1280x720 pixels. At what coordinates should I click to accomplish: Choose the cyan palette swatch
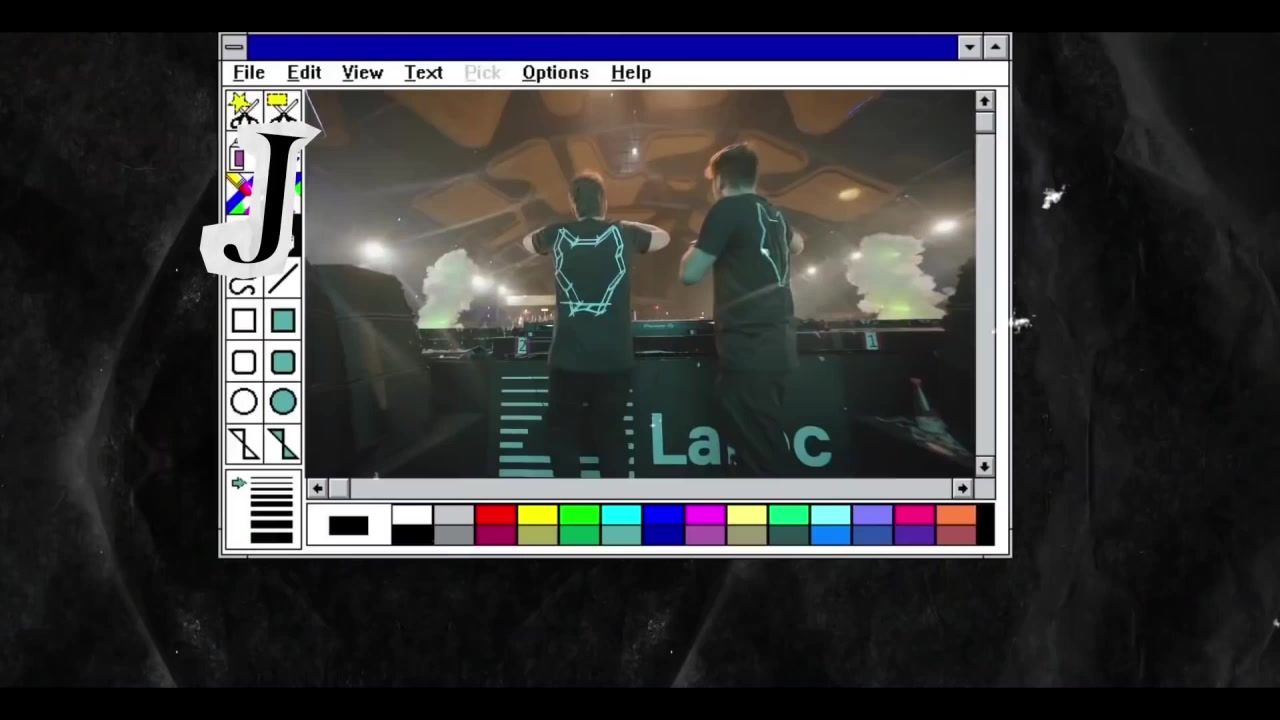[x=621, y=515]
